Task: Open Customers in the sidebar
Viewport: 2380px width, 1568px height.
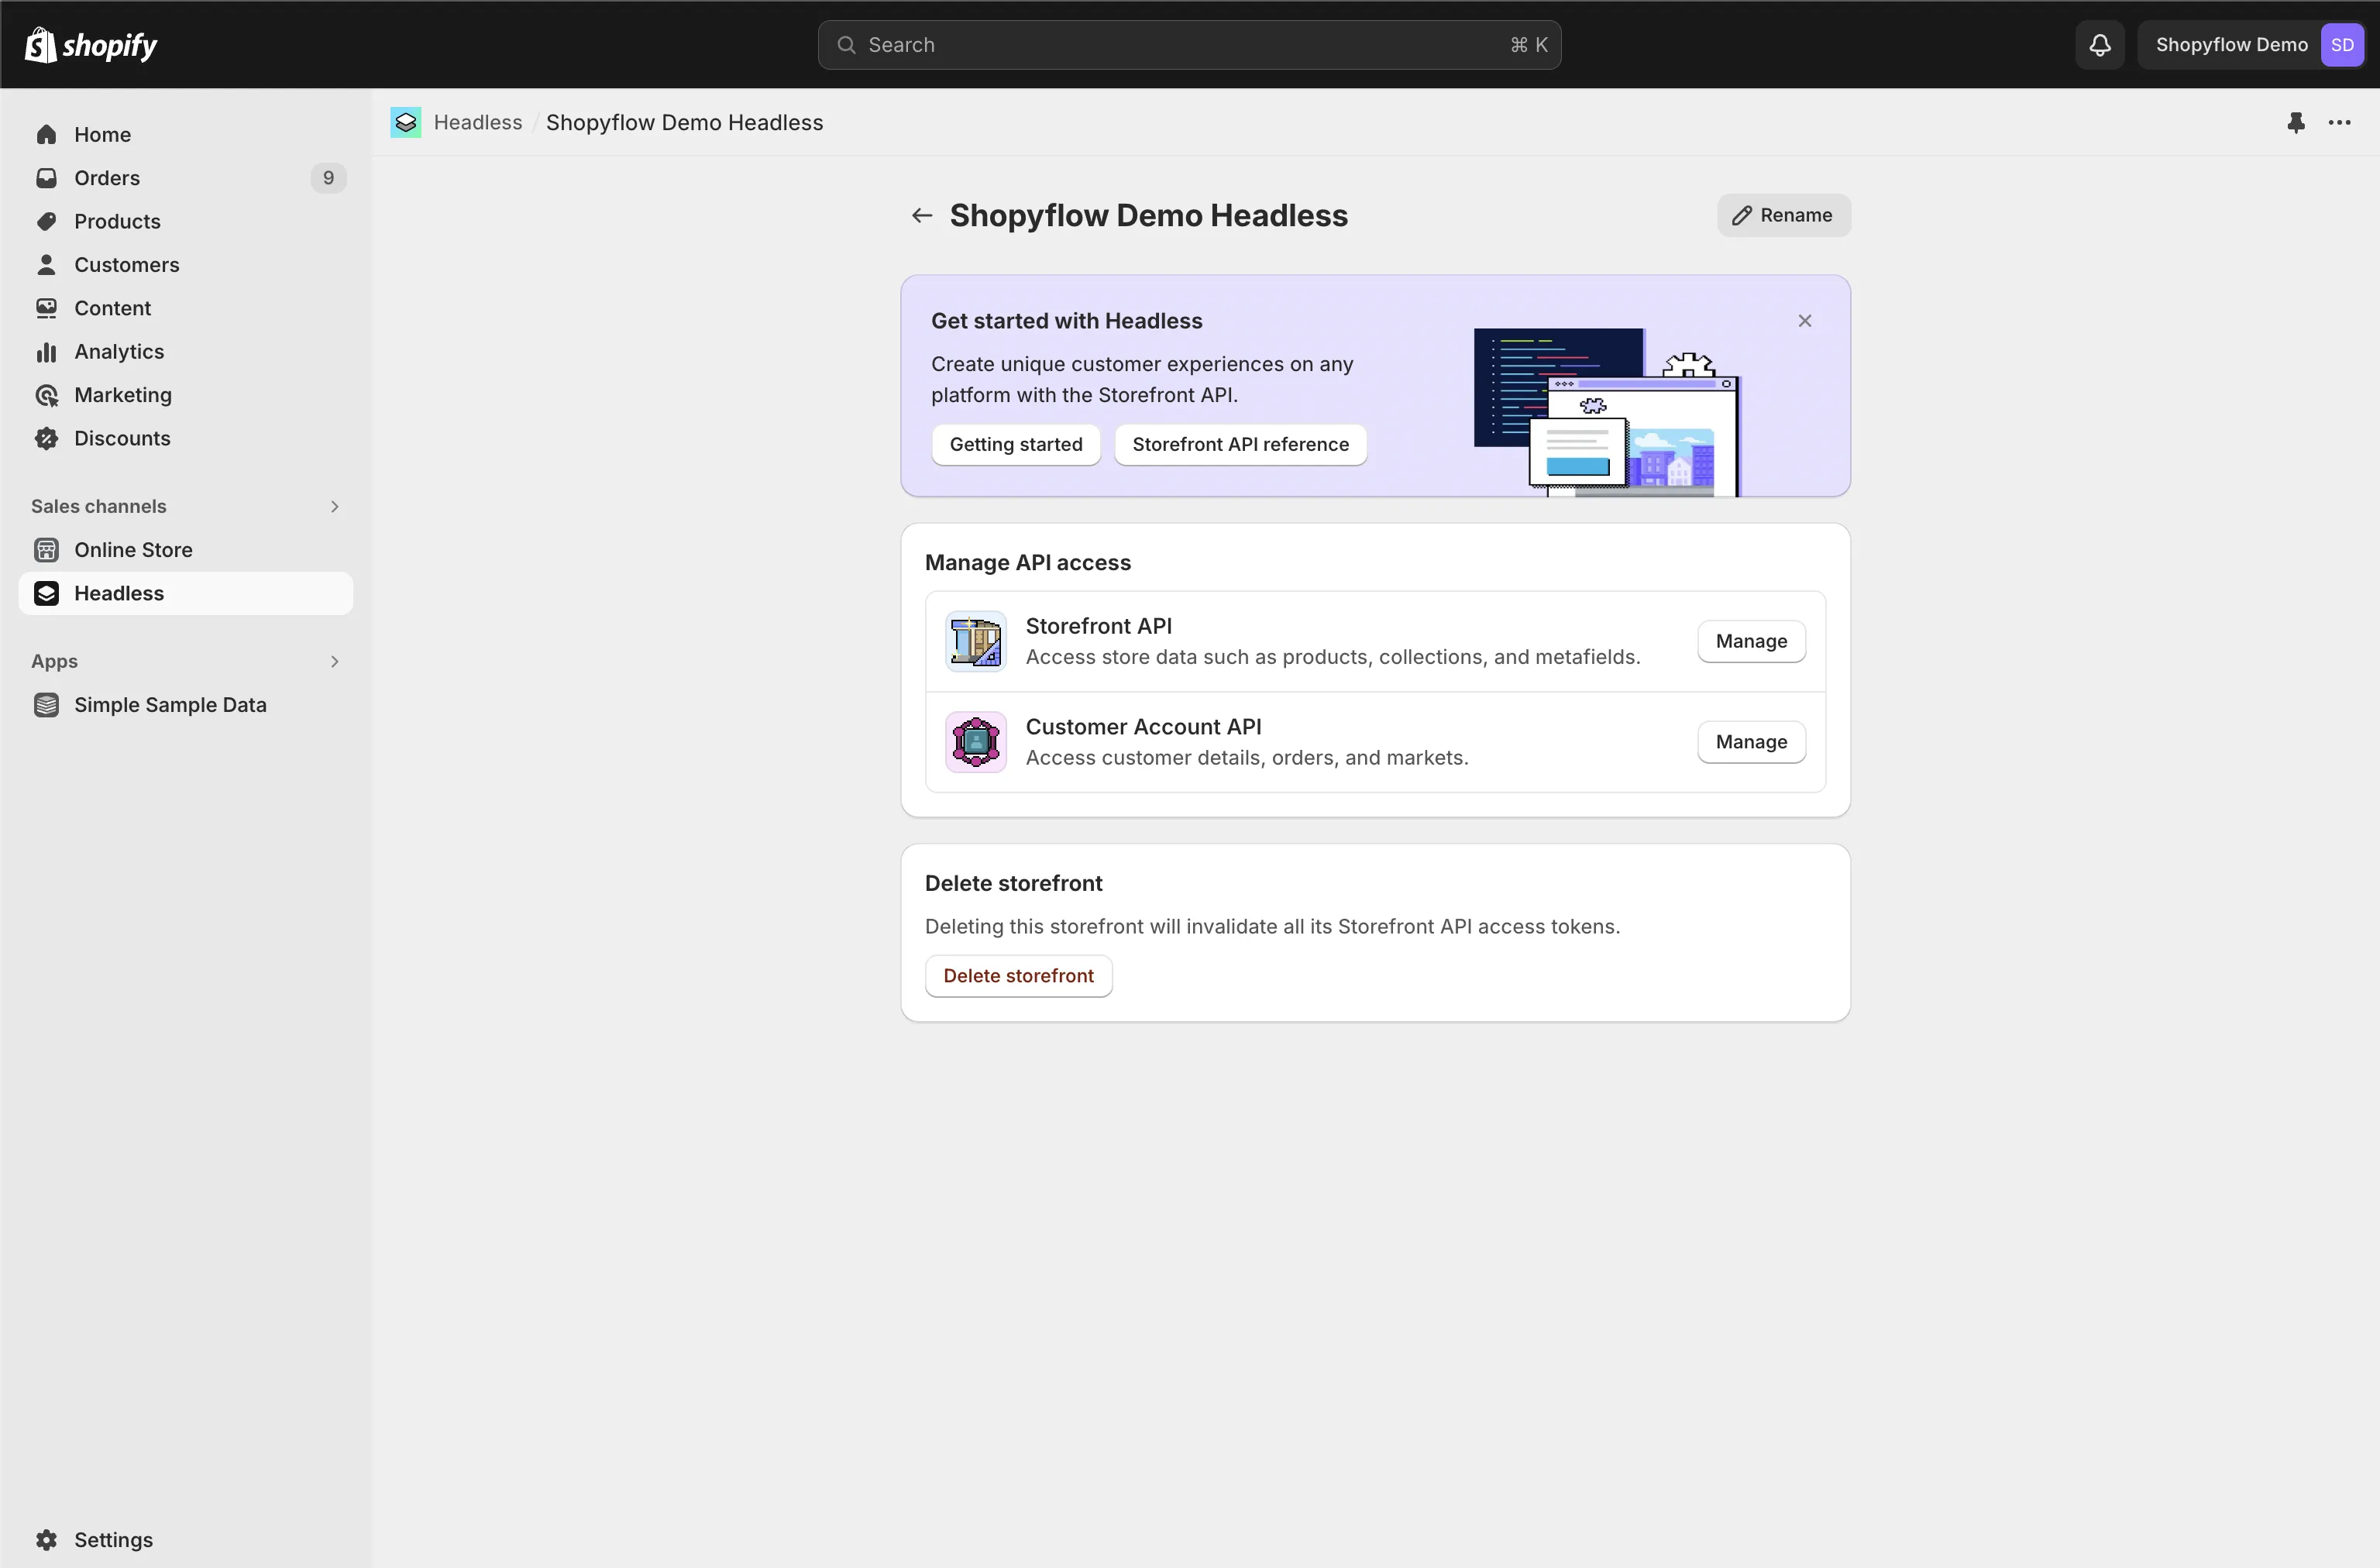Action: 186,265
